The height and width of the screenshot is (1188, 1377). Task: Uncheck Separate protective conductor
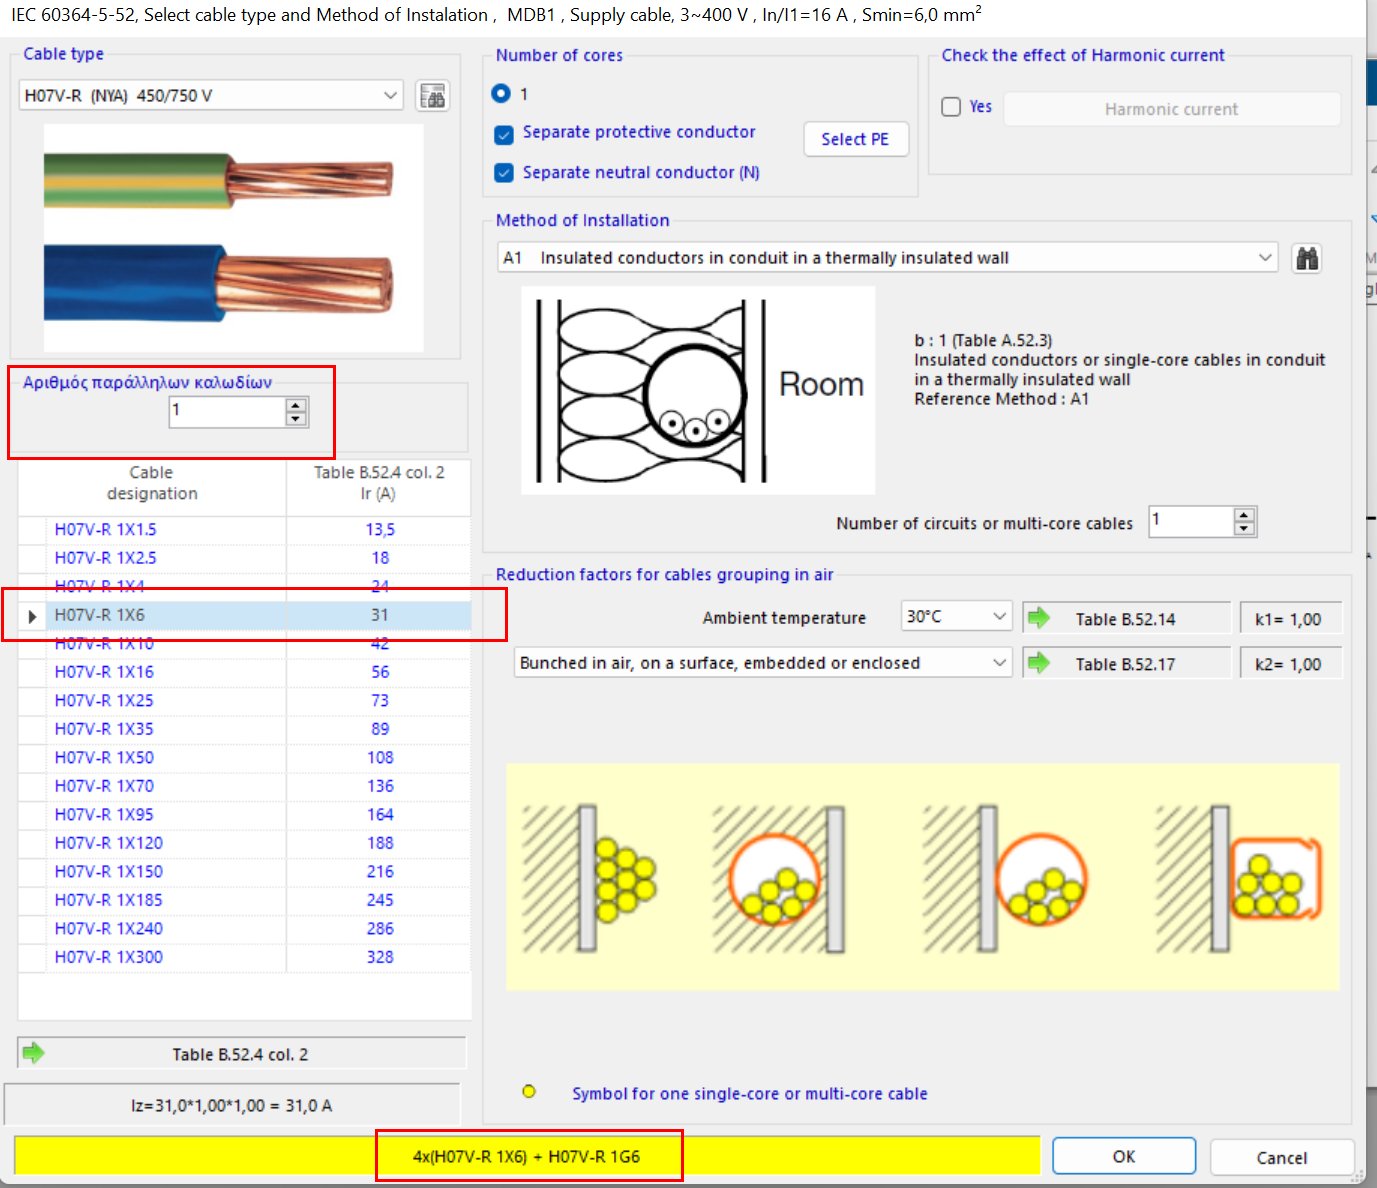click(x=504, y=134)
